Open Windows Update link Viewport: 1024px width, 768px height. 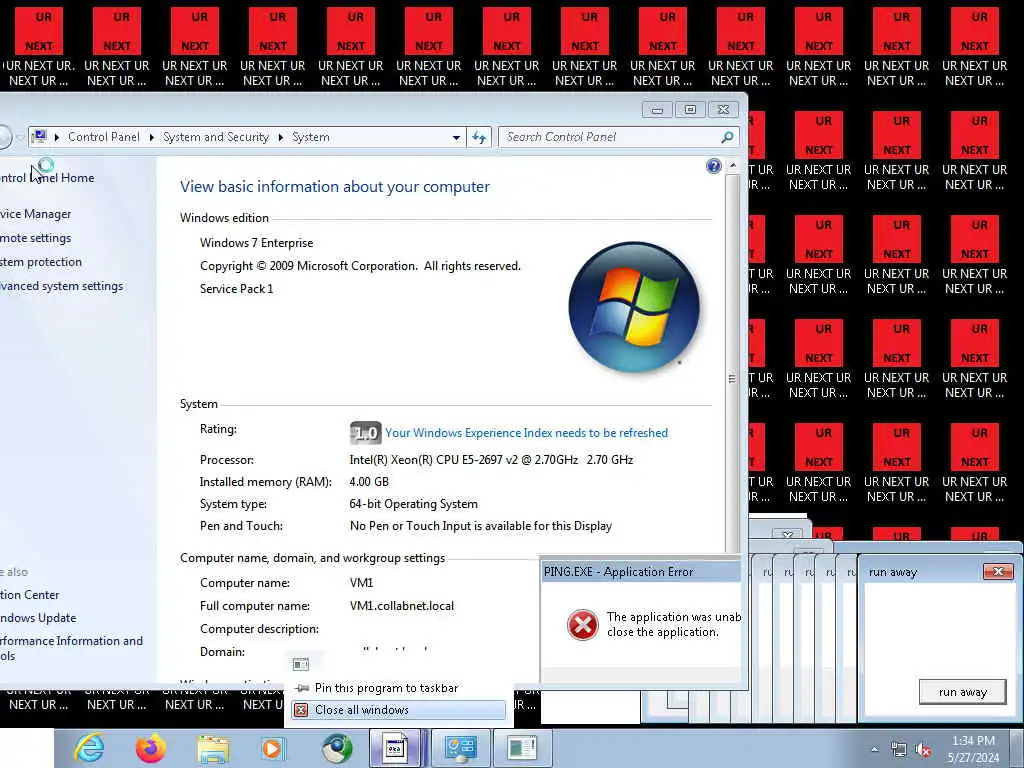[x=38, y=618]
